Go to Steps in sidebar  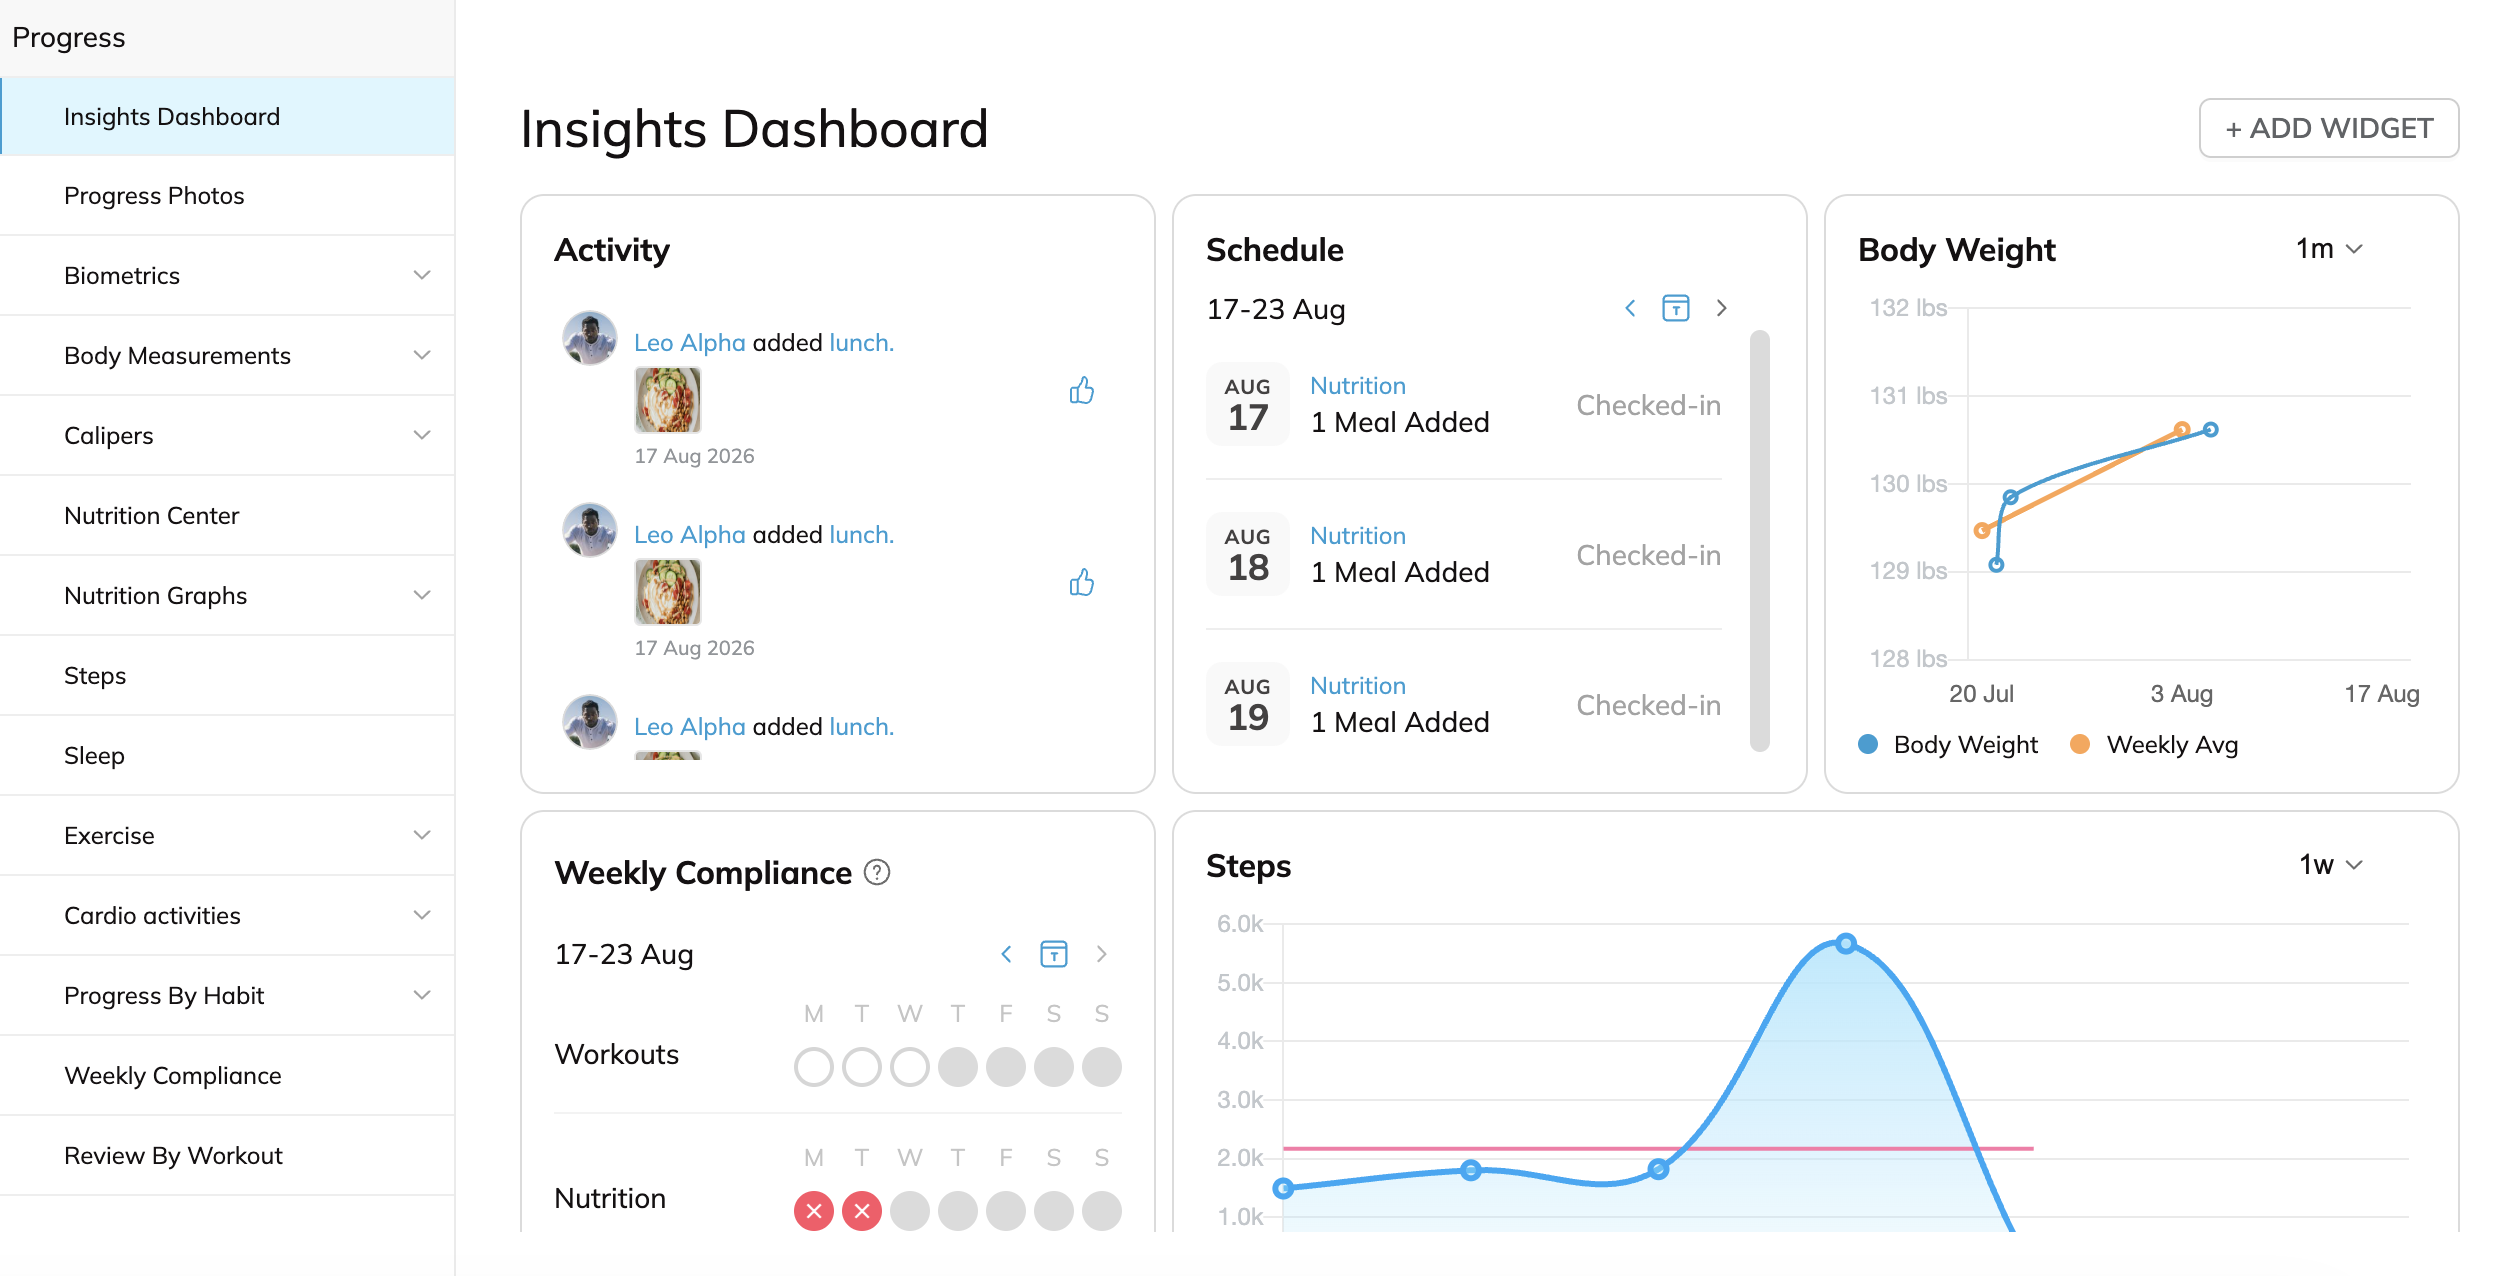click(227, 675)
